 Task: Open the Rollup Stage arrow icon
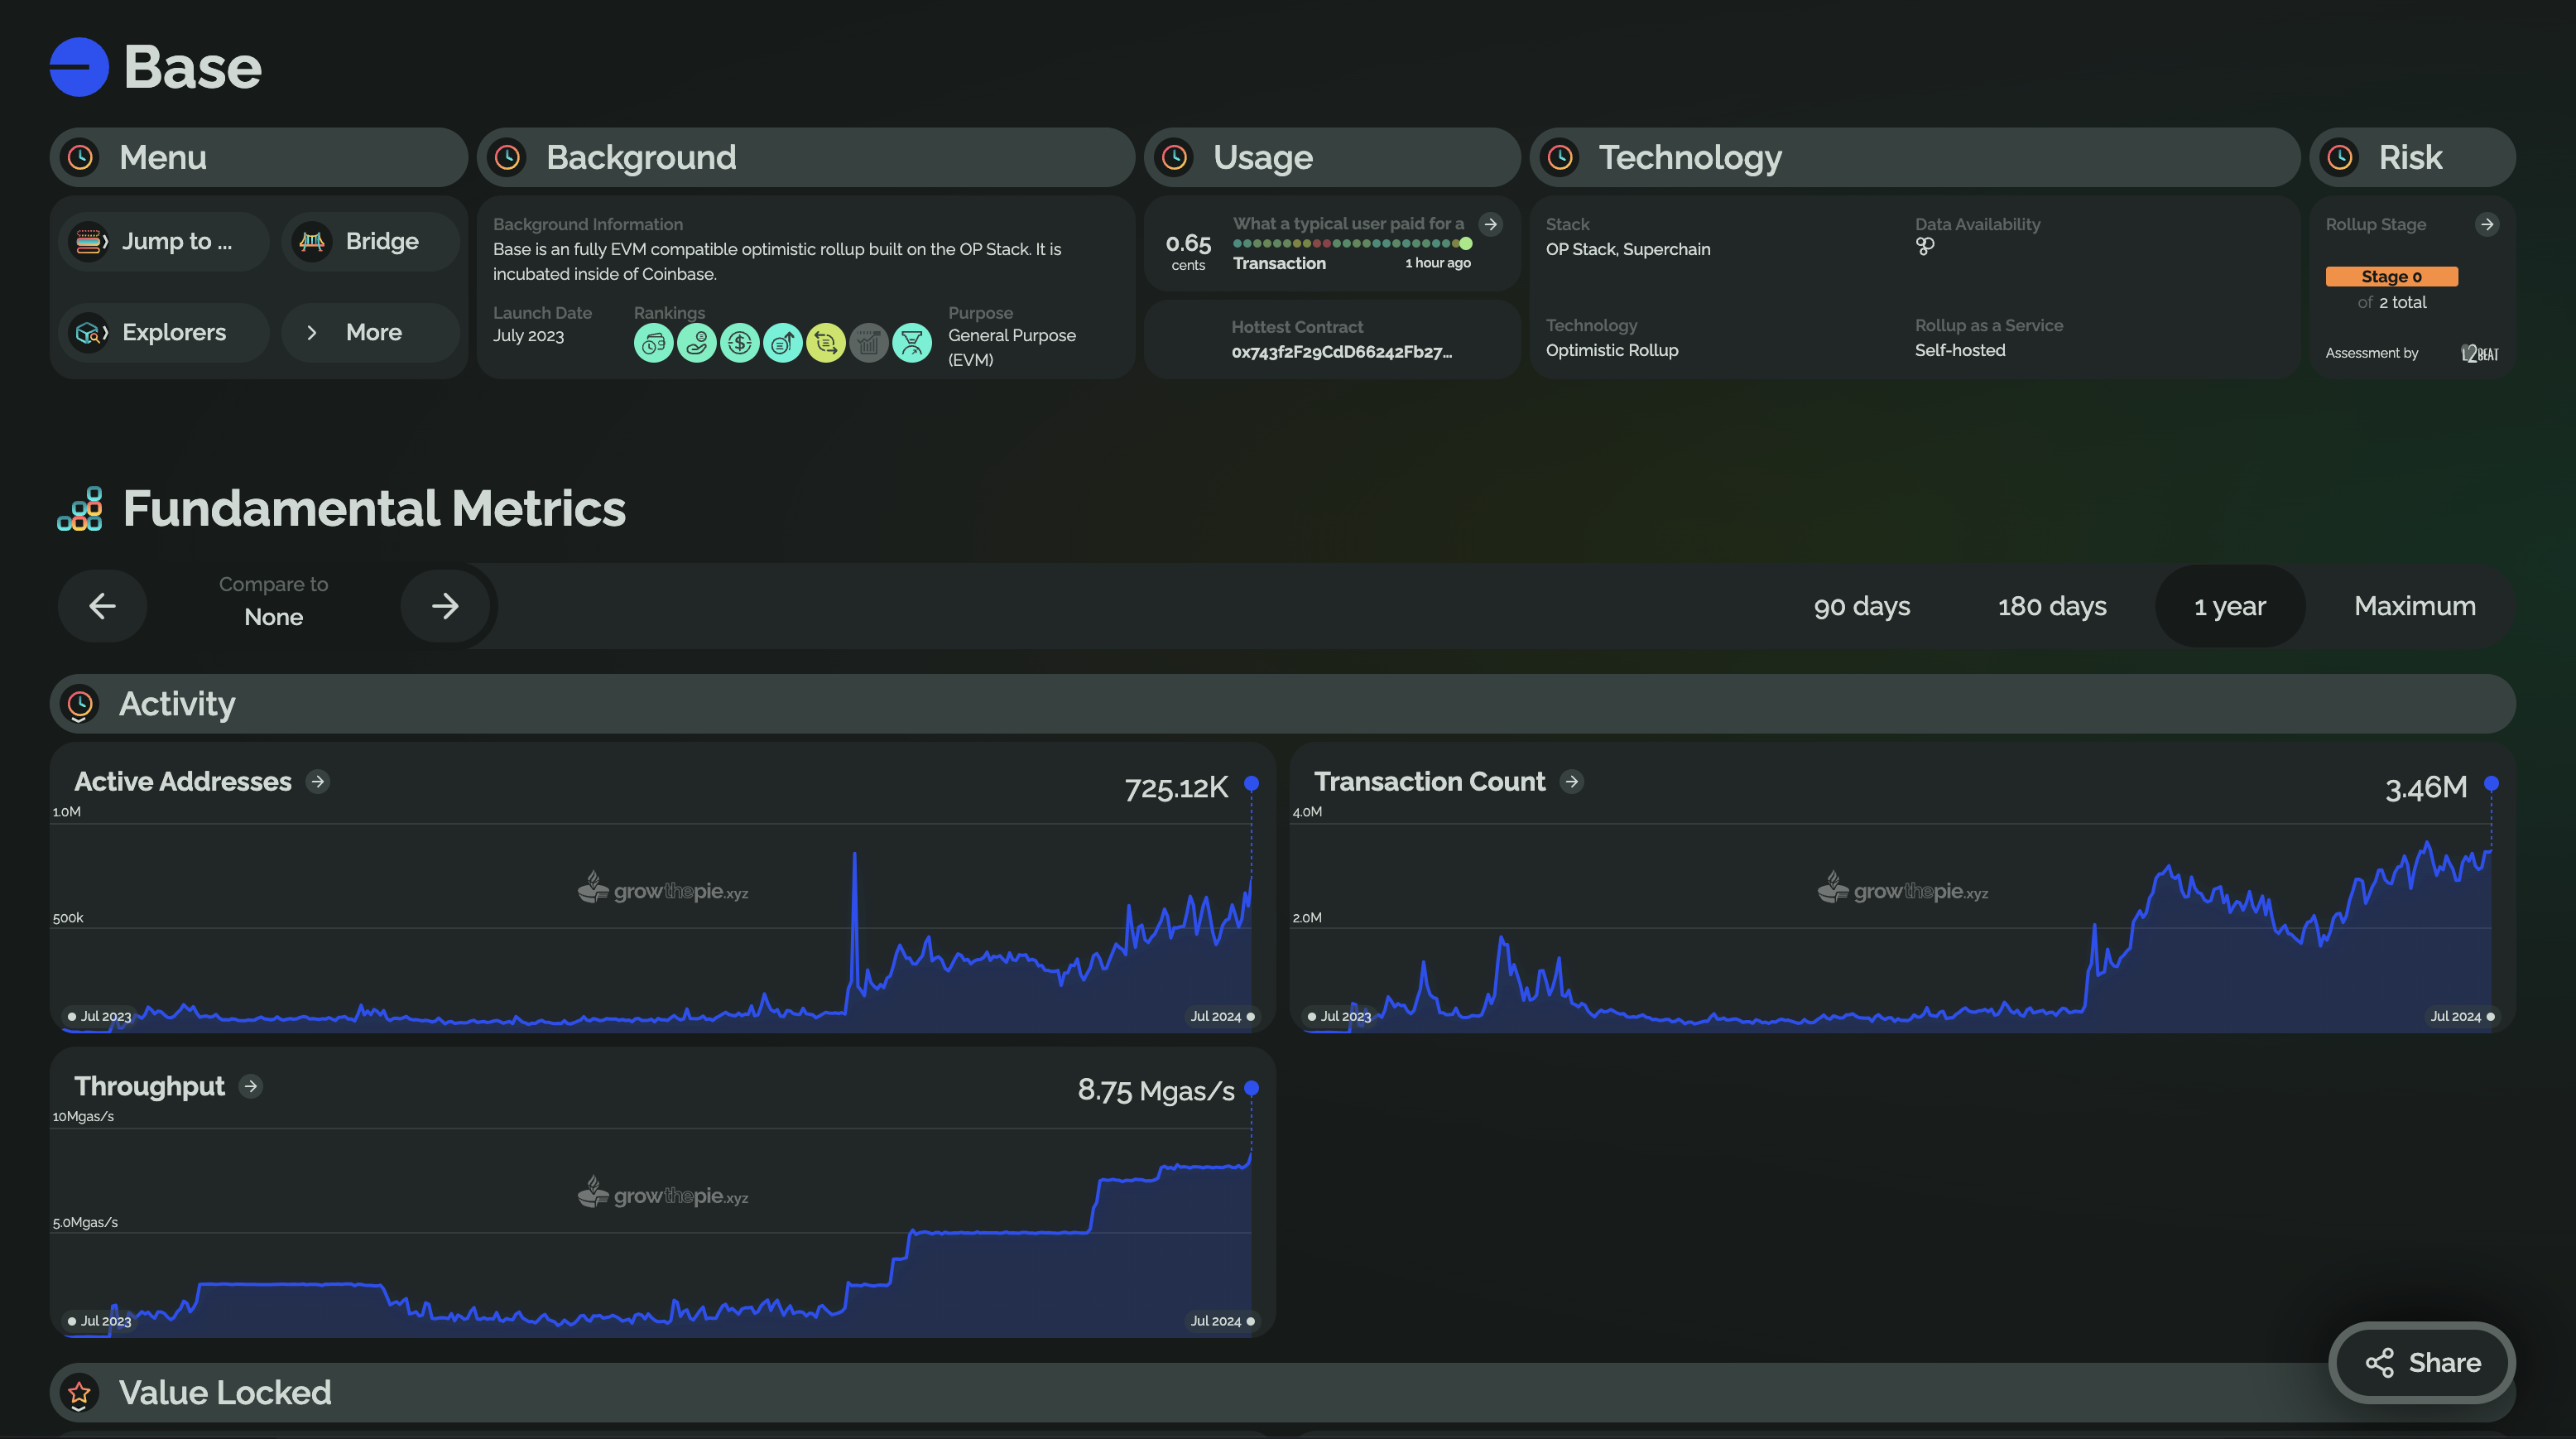pos(2486,224)
